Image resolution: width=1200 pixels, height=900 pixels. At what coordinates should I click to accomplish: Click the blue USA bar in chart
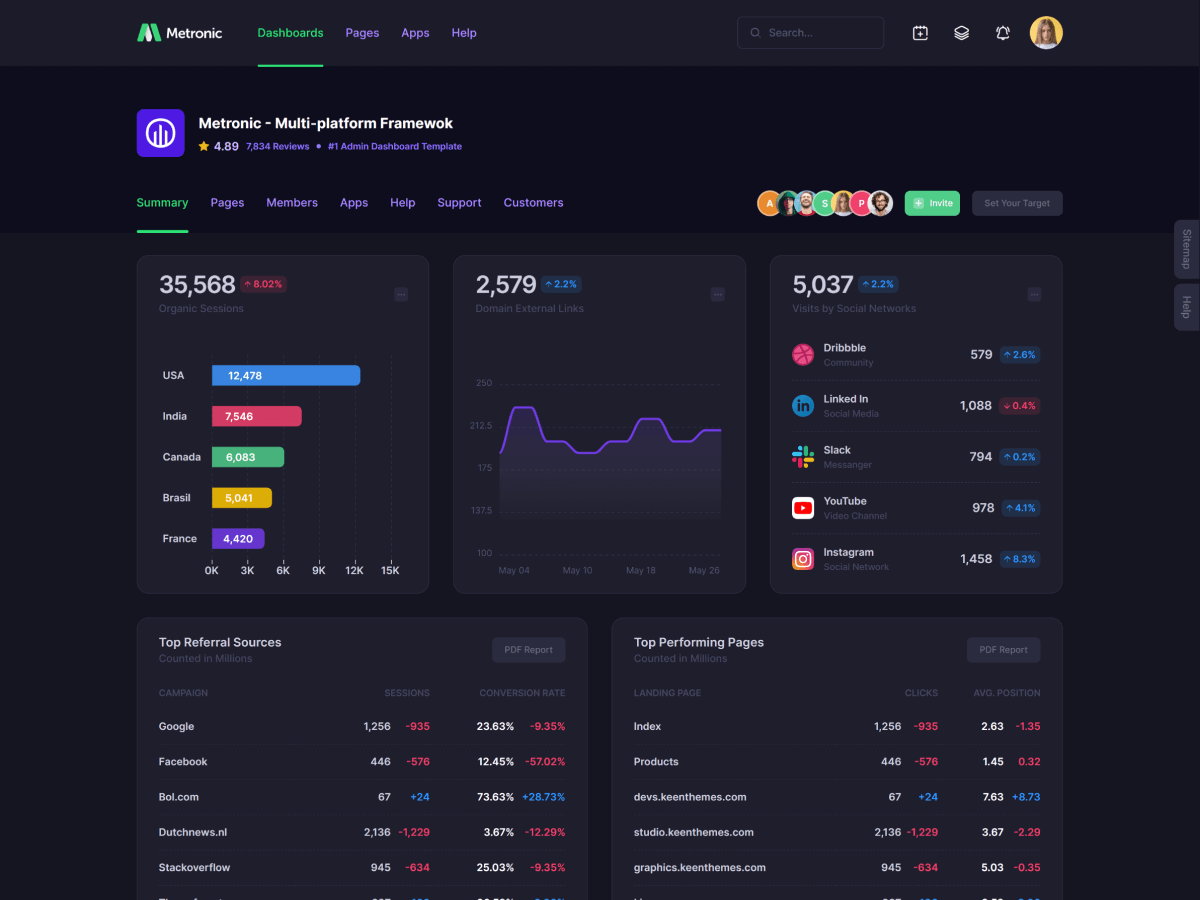click(286, 375)
